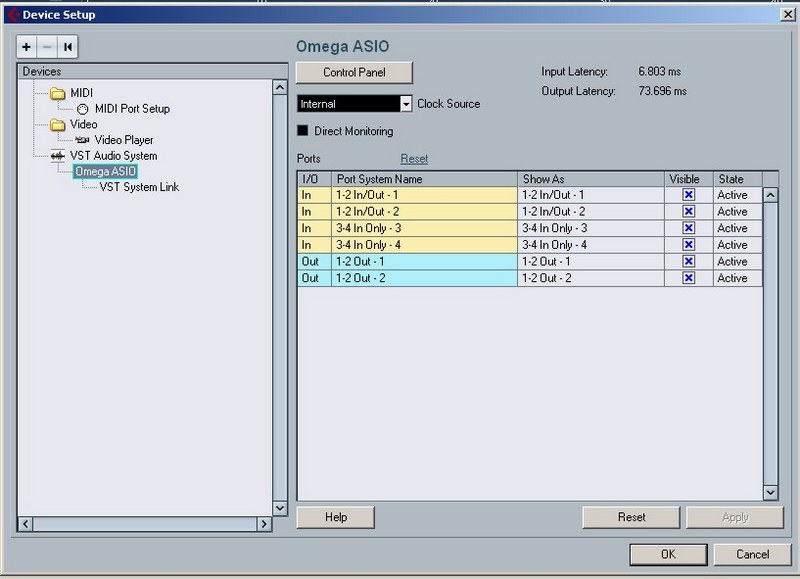
Task: Open the Clock Source dropdown
Action: tap(406, 104)
